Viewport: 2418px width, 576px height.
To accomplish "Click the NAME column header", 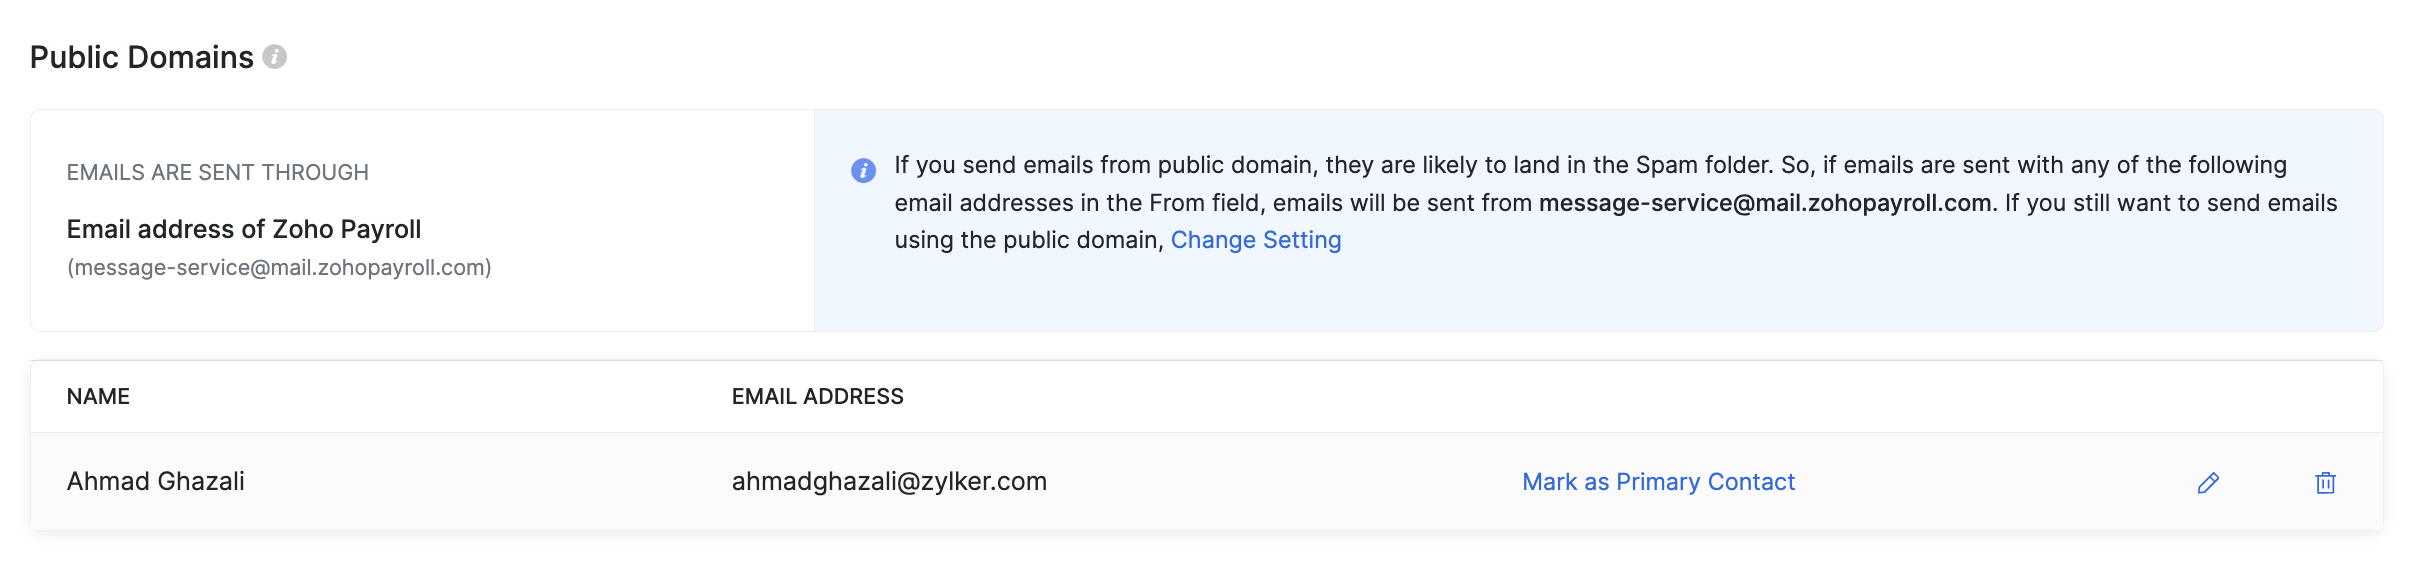I will tap(98, 396).
